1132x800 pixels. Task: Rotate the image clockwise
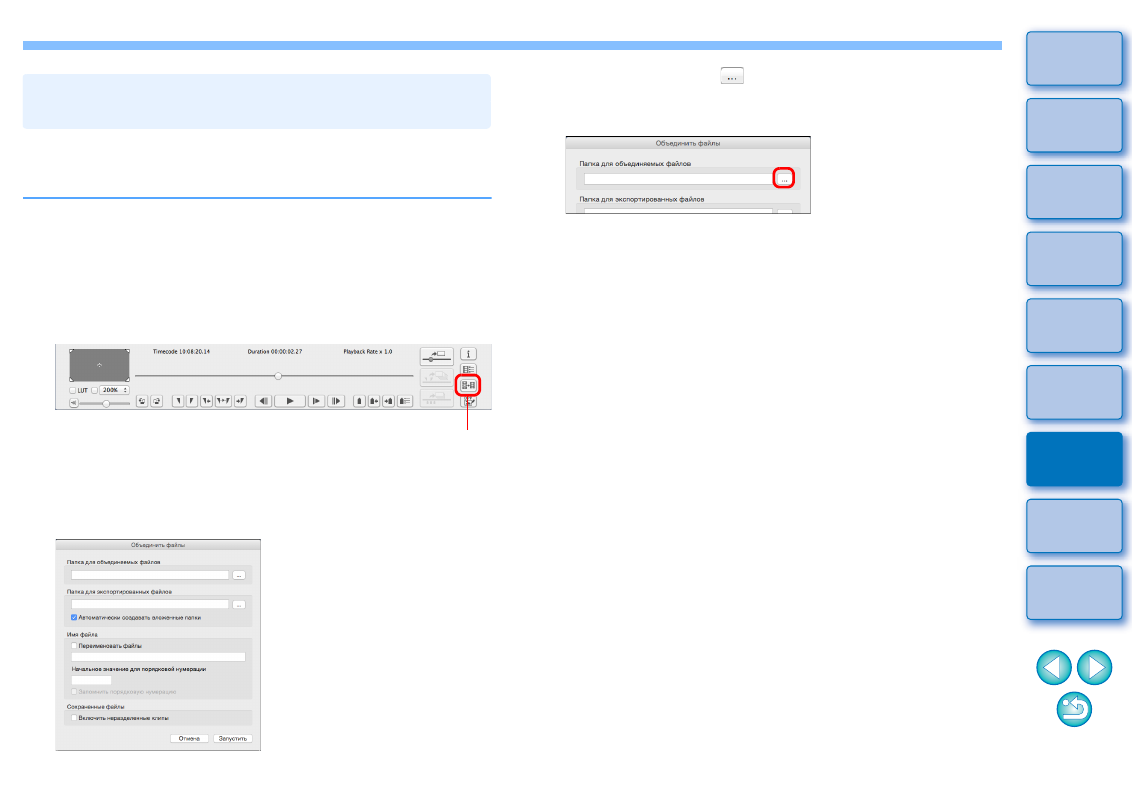pyautogui.click(x=157, y=401)
